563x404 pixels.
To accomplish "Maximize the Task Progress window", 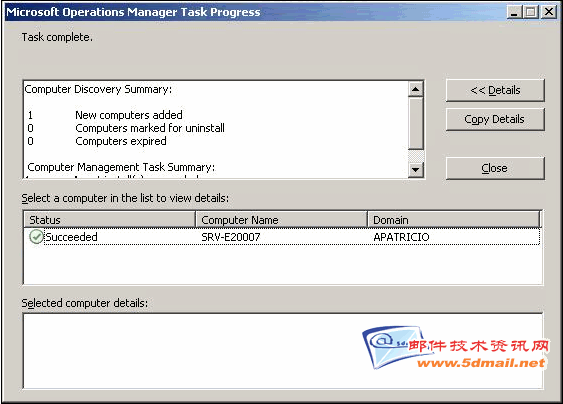I will coord(531,12).
